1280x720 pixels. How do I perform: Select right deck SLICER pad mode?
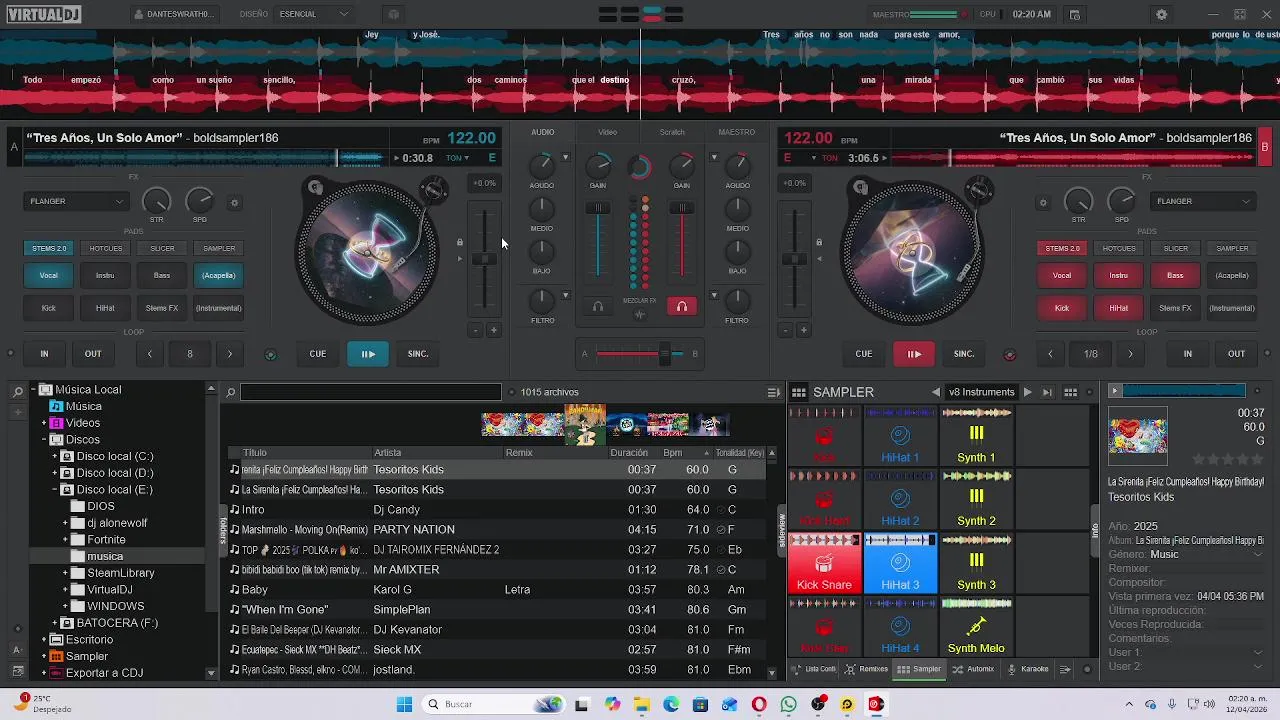coord(1176,248)
